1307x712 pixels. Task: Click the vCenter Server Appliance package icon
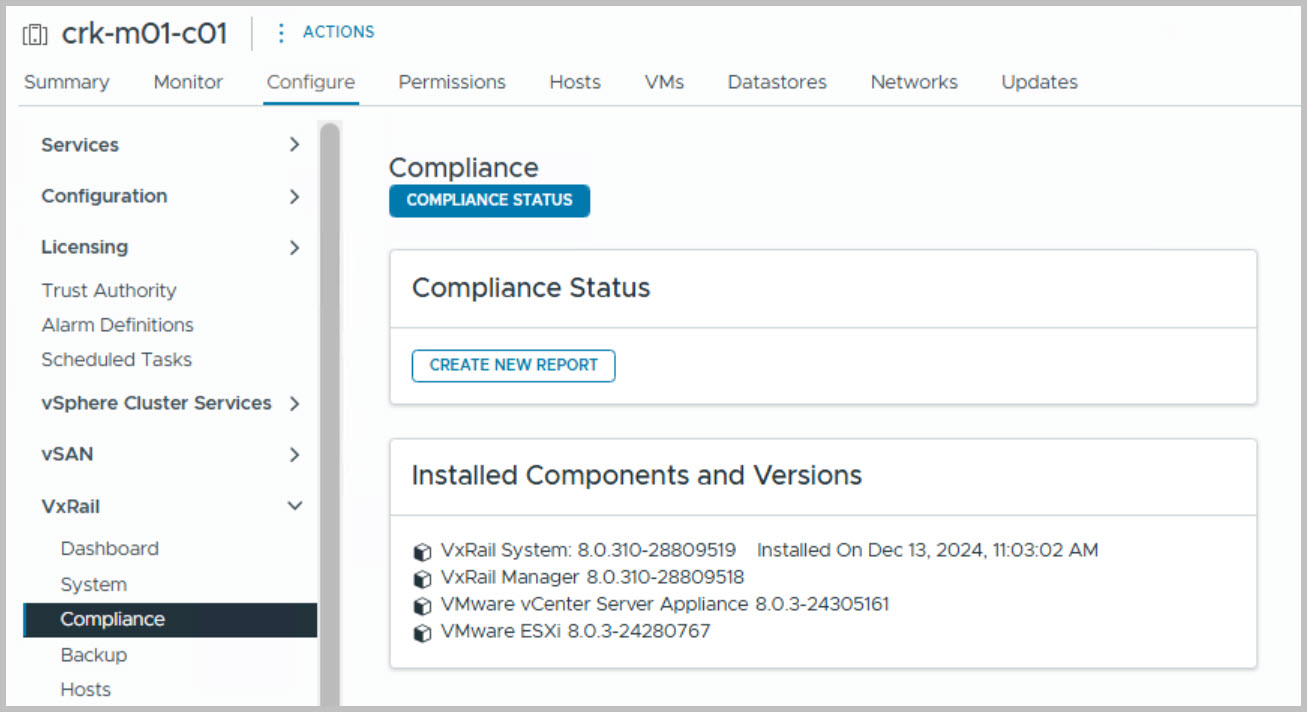[x=423, y=605]
